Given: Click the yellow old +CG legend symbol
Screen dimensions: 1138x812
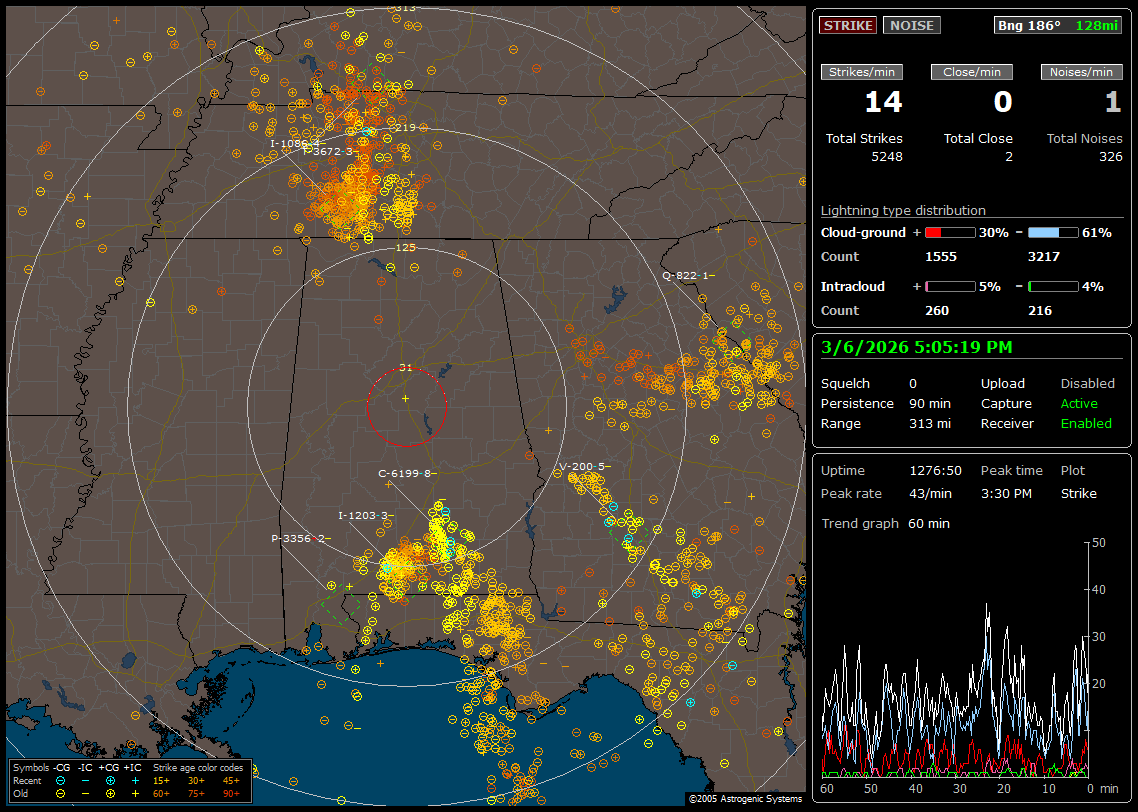Looking at the screenshot, I should tap(109, 792).
